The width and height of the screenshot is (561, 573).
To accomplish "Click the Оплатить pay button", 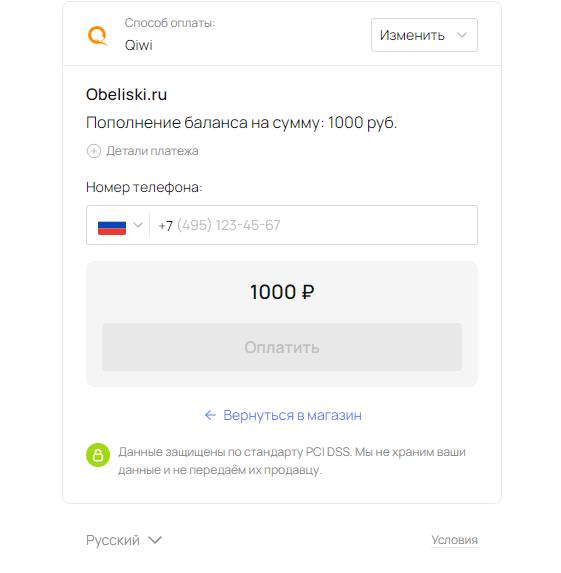I will click(282, 347).
